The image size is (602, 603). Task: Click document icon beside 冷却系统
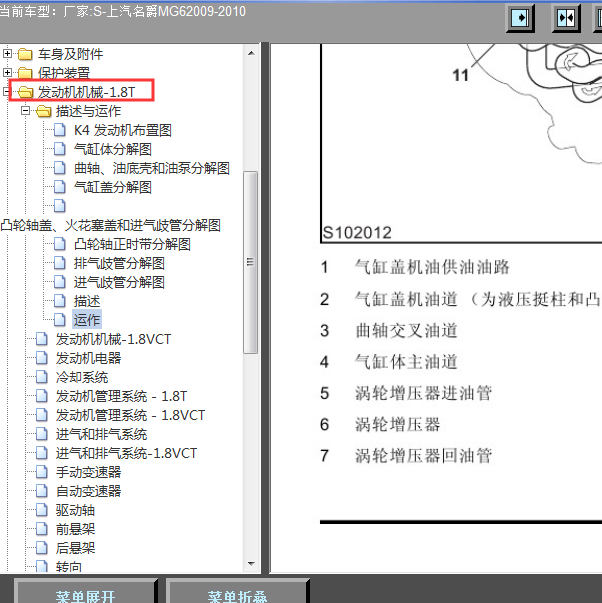[42, 377]
